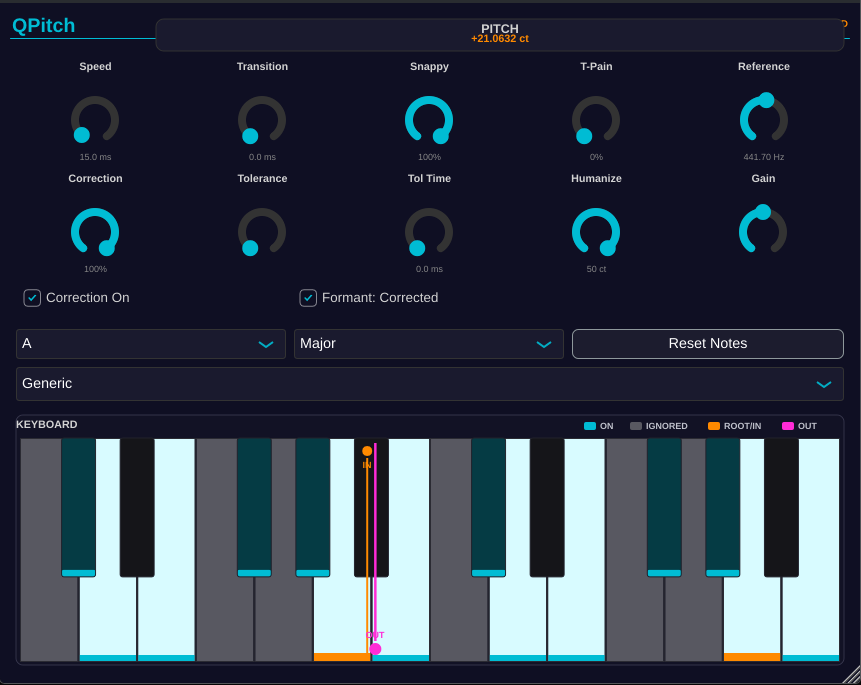
Task: Click the 50 ct Humanize value
Action: [596, 269]
